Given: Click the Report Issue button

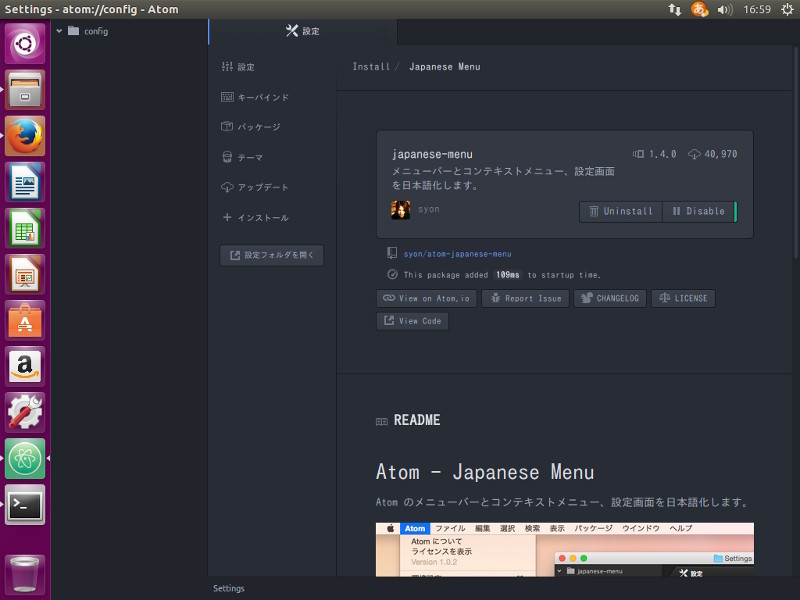Looking at the screenshot, I should click(526, 298).
